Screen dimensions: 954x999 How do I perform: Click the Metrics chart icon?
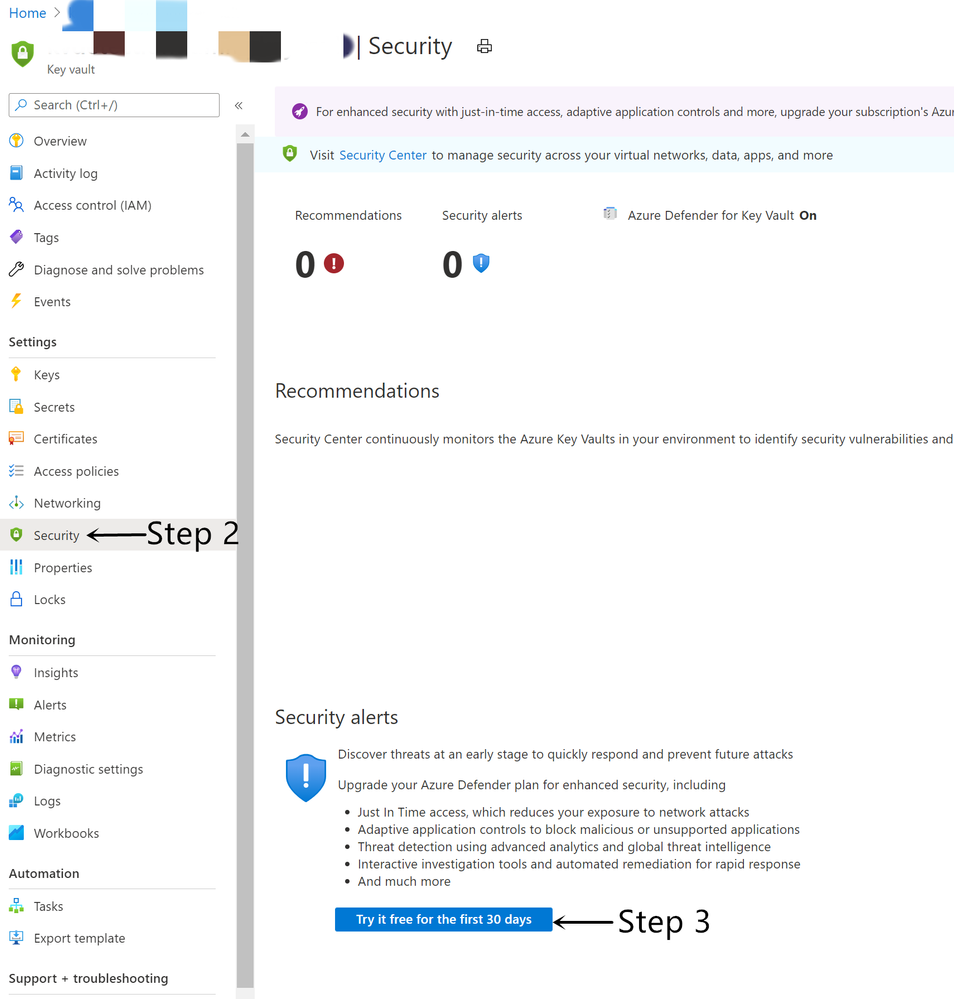tap(17, 737)
